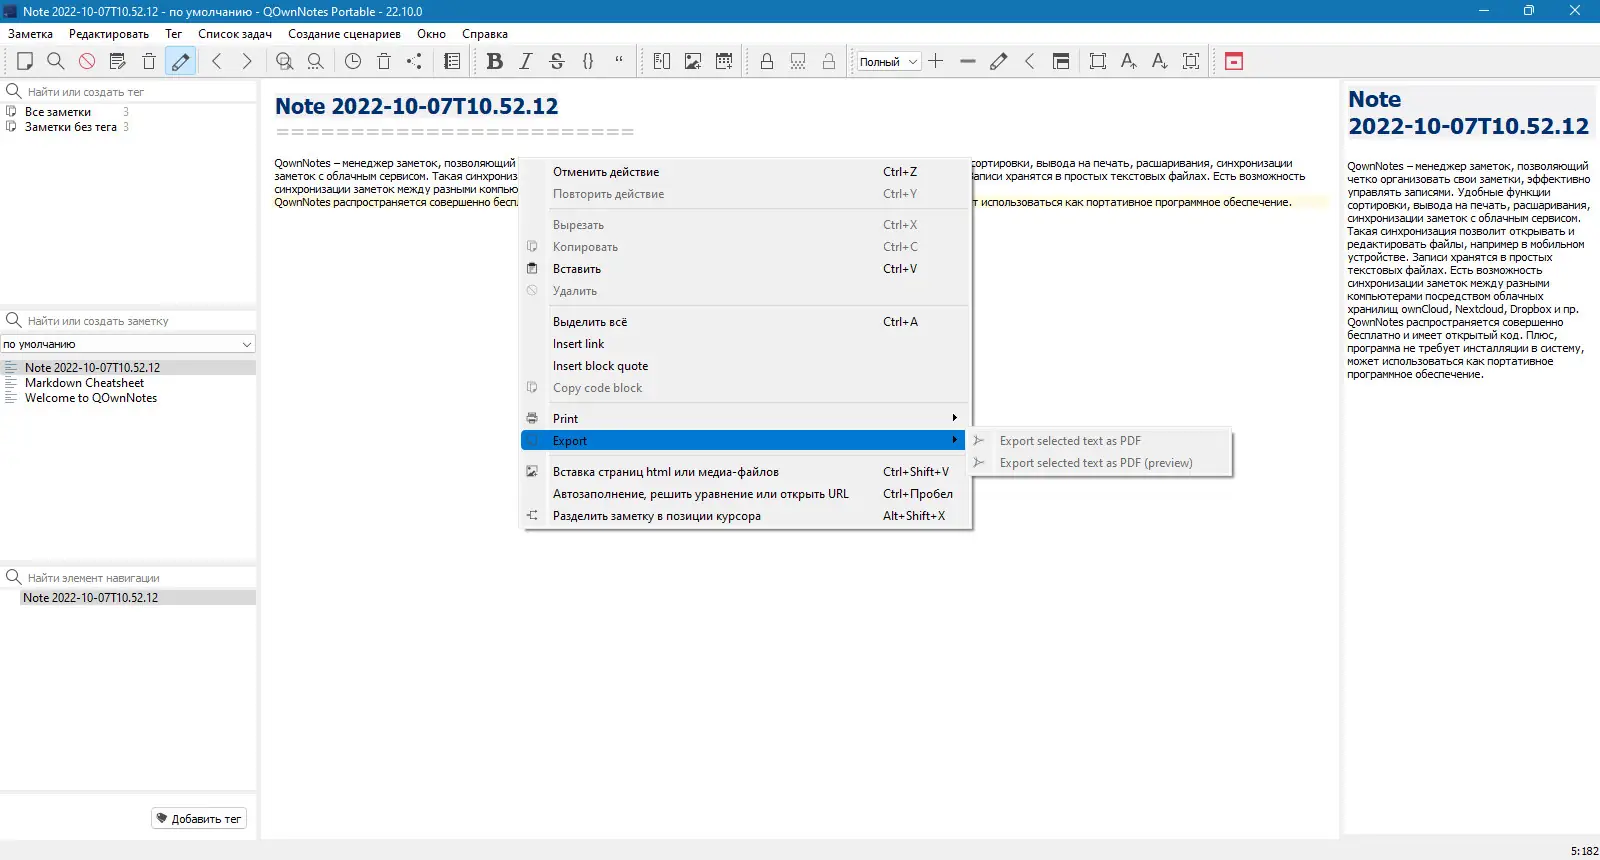Apply italic formatting

point(526,61)
